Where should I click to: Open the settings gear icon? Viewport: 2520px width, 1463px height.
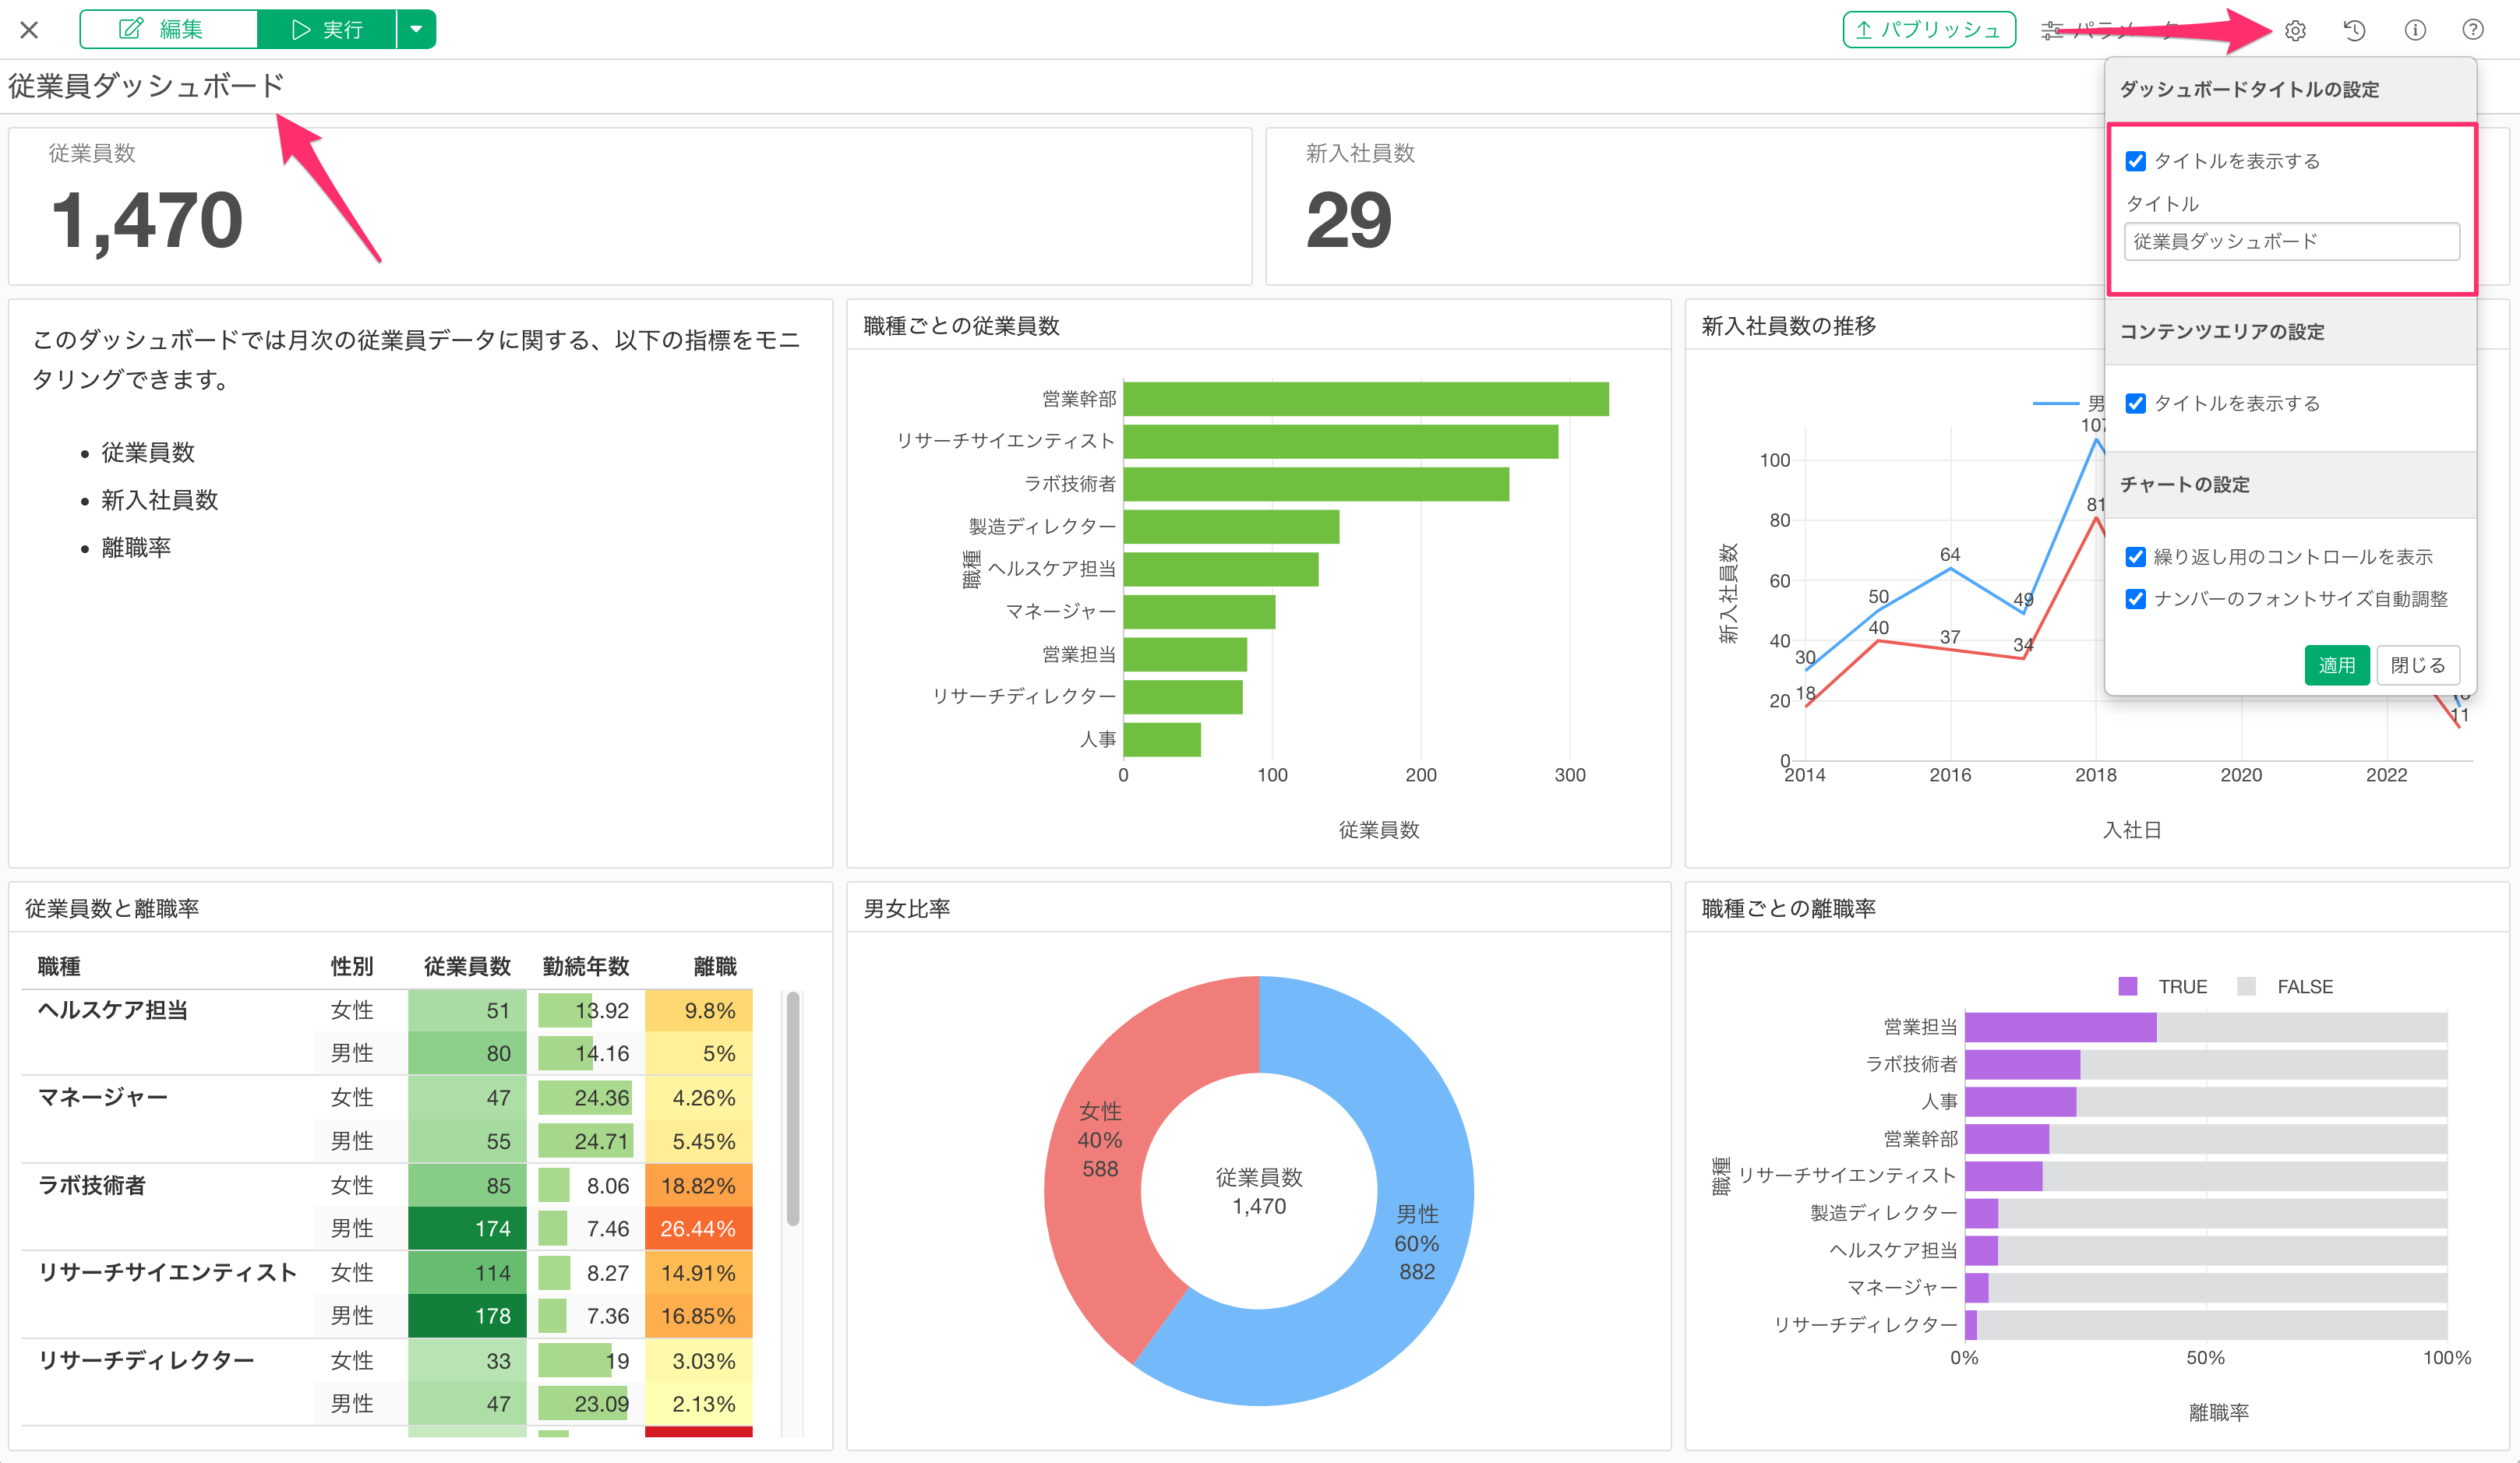[x=2295, y=31]
